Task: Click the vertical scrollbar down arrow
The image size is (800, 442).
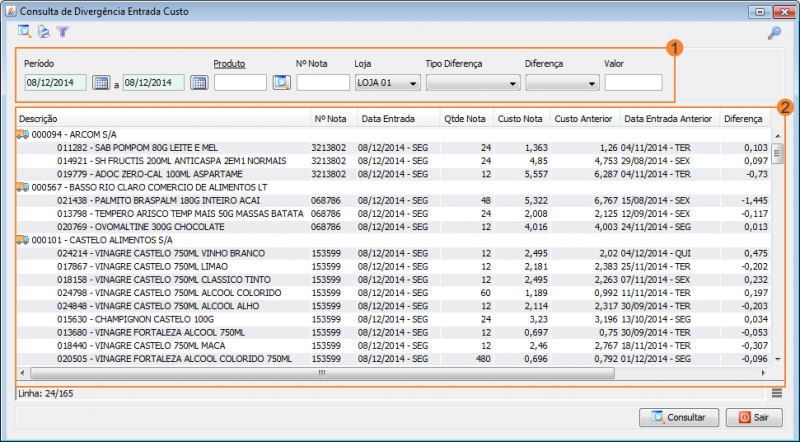Action: coord(778,359)
